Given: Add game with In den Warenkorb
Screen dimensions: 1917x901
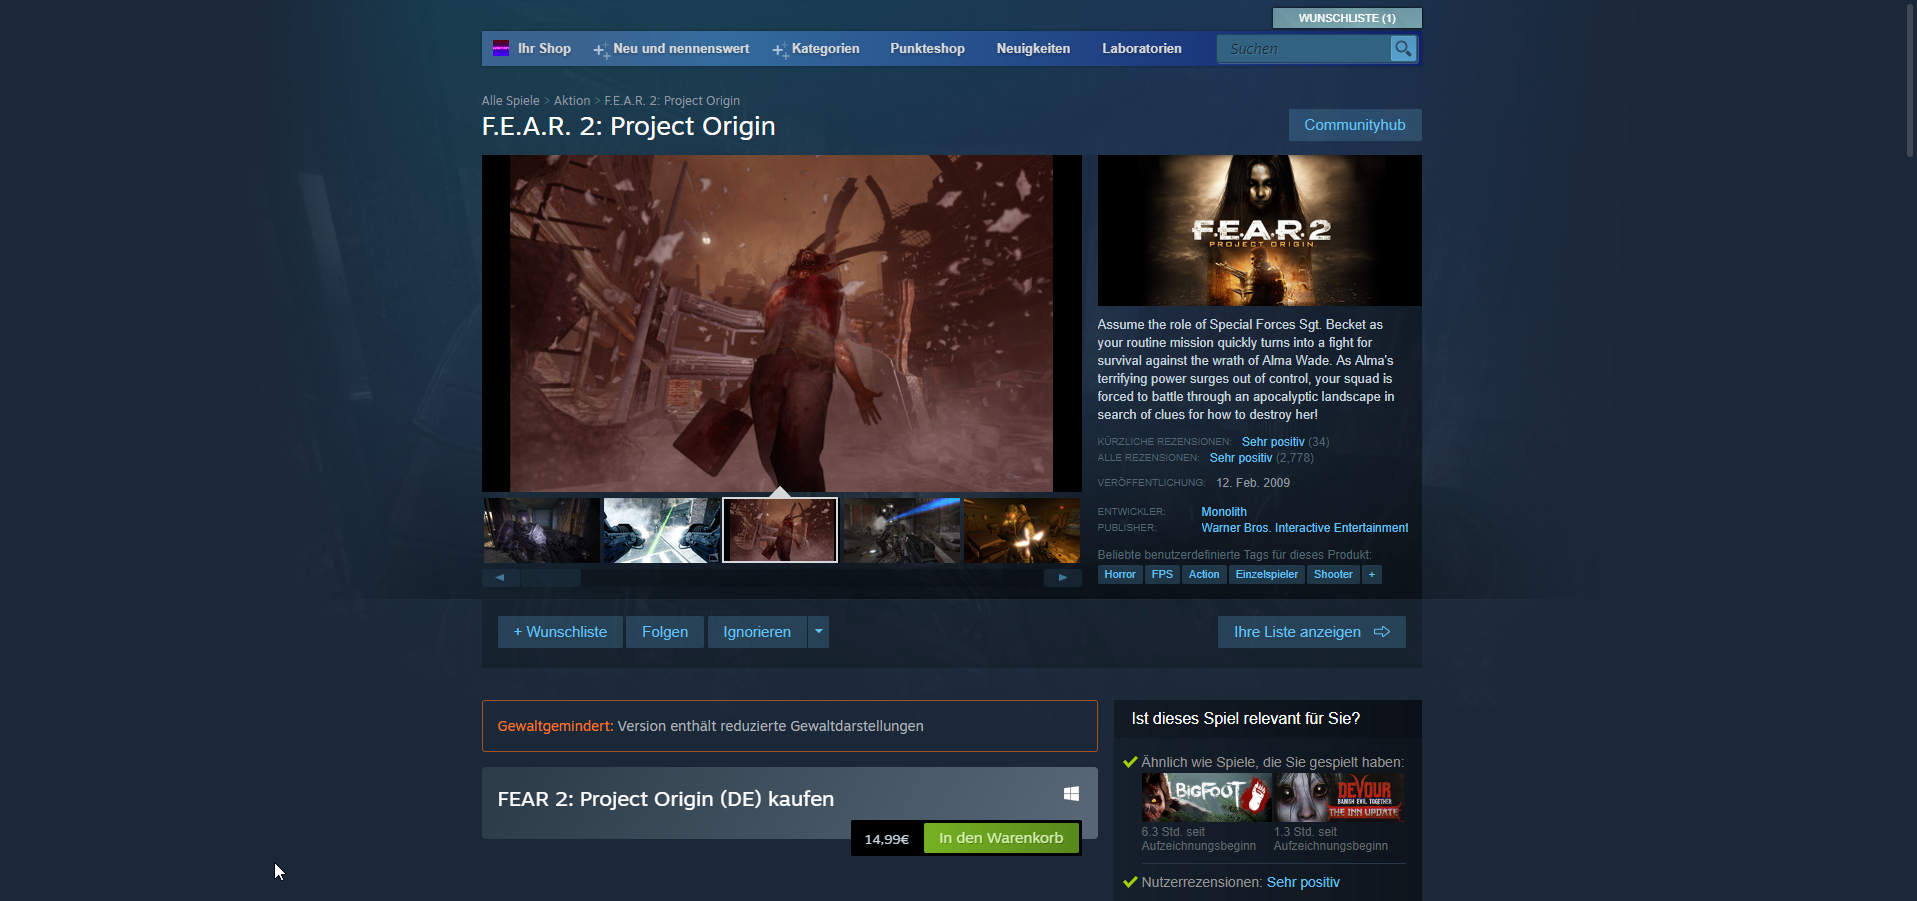Looking at the screenshot, I should click(x=1000, y=838).
